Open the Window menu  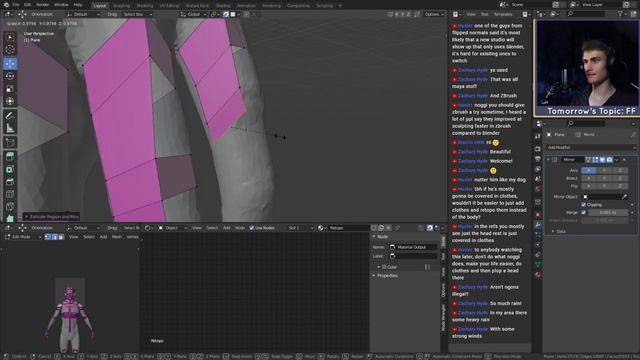(x=61, y=5)
